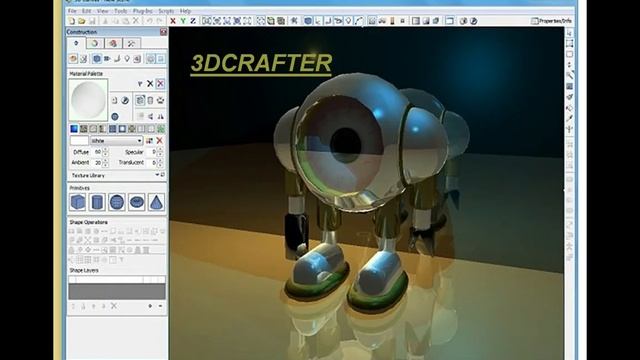640x360 pixels.
Task: Adjust the Specular value stepper
Action: point(160,152)
